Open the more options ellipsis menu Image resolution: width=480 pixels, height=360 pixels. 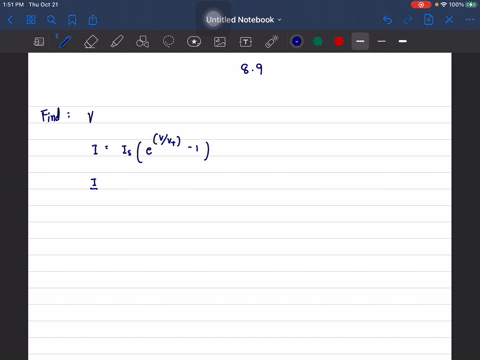coord(470,20)
